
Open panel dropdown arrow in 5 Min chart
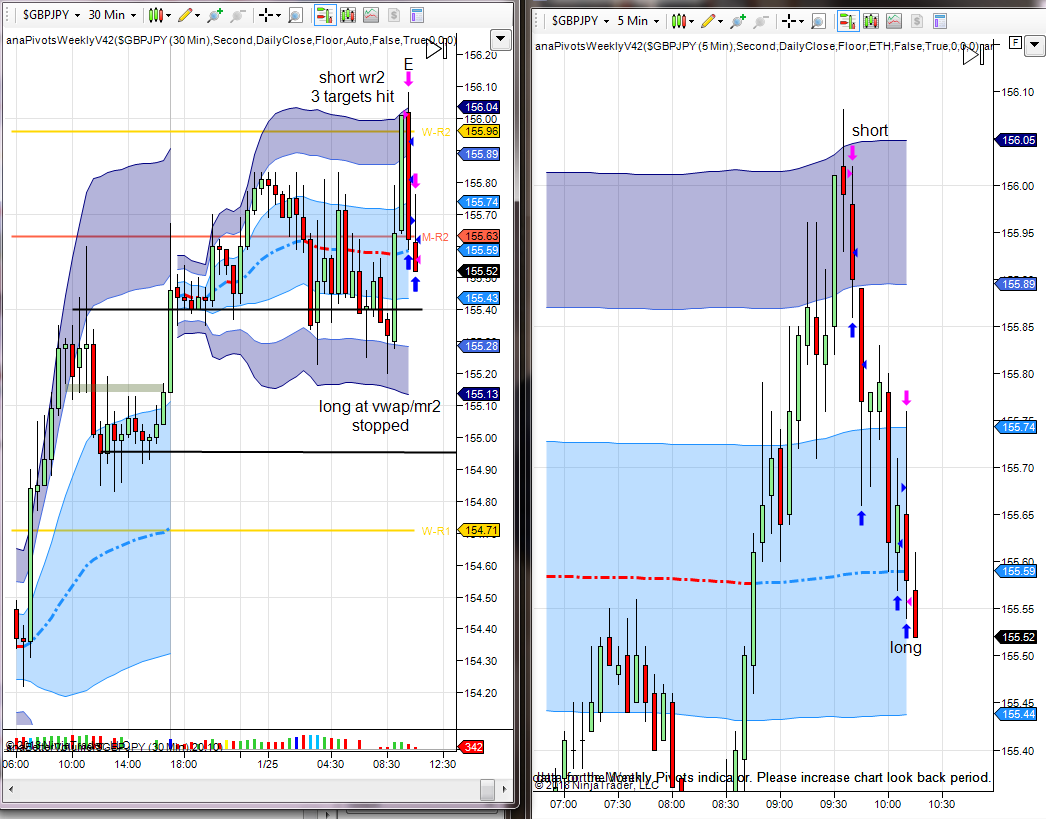1034,46
